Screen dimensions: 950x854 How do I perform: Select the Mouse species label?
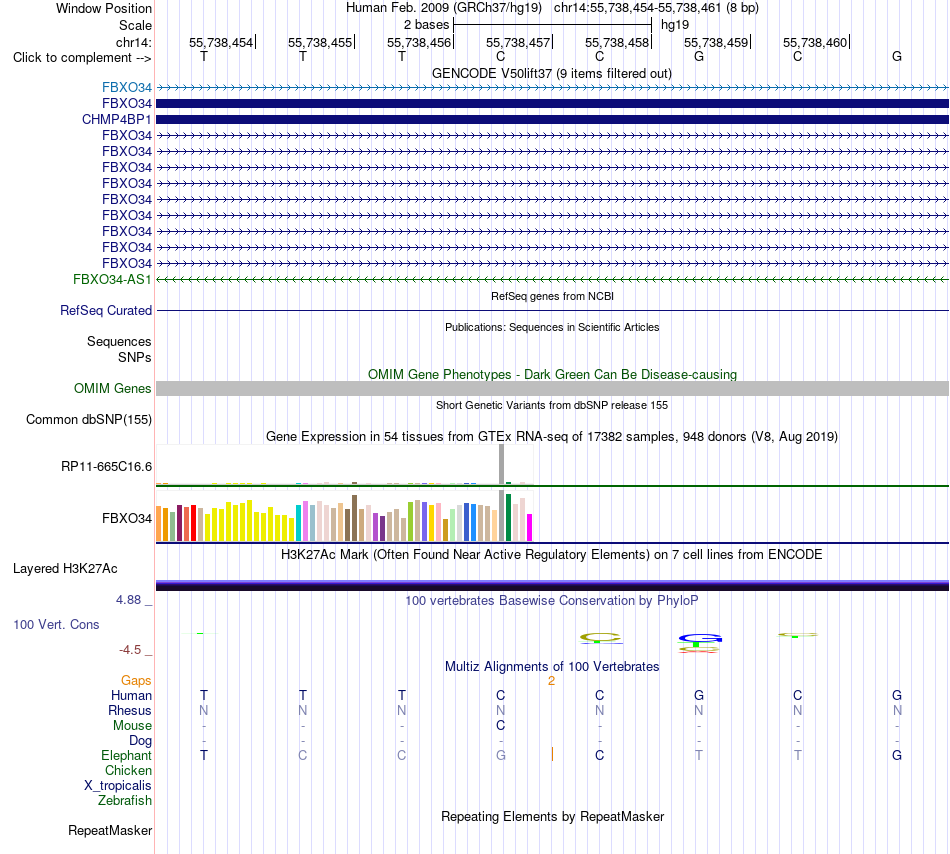click(132, 726)
